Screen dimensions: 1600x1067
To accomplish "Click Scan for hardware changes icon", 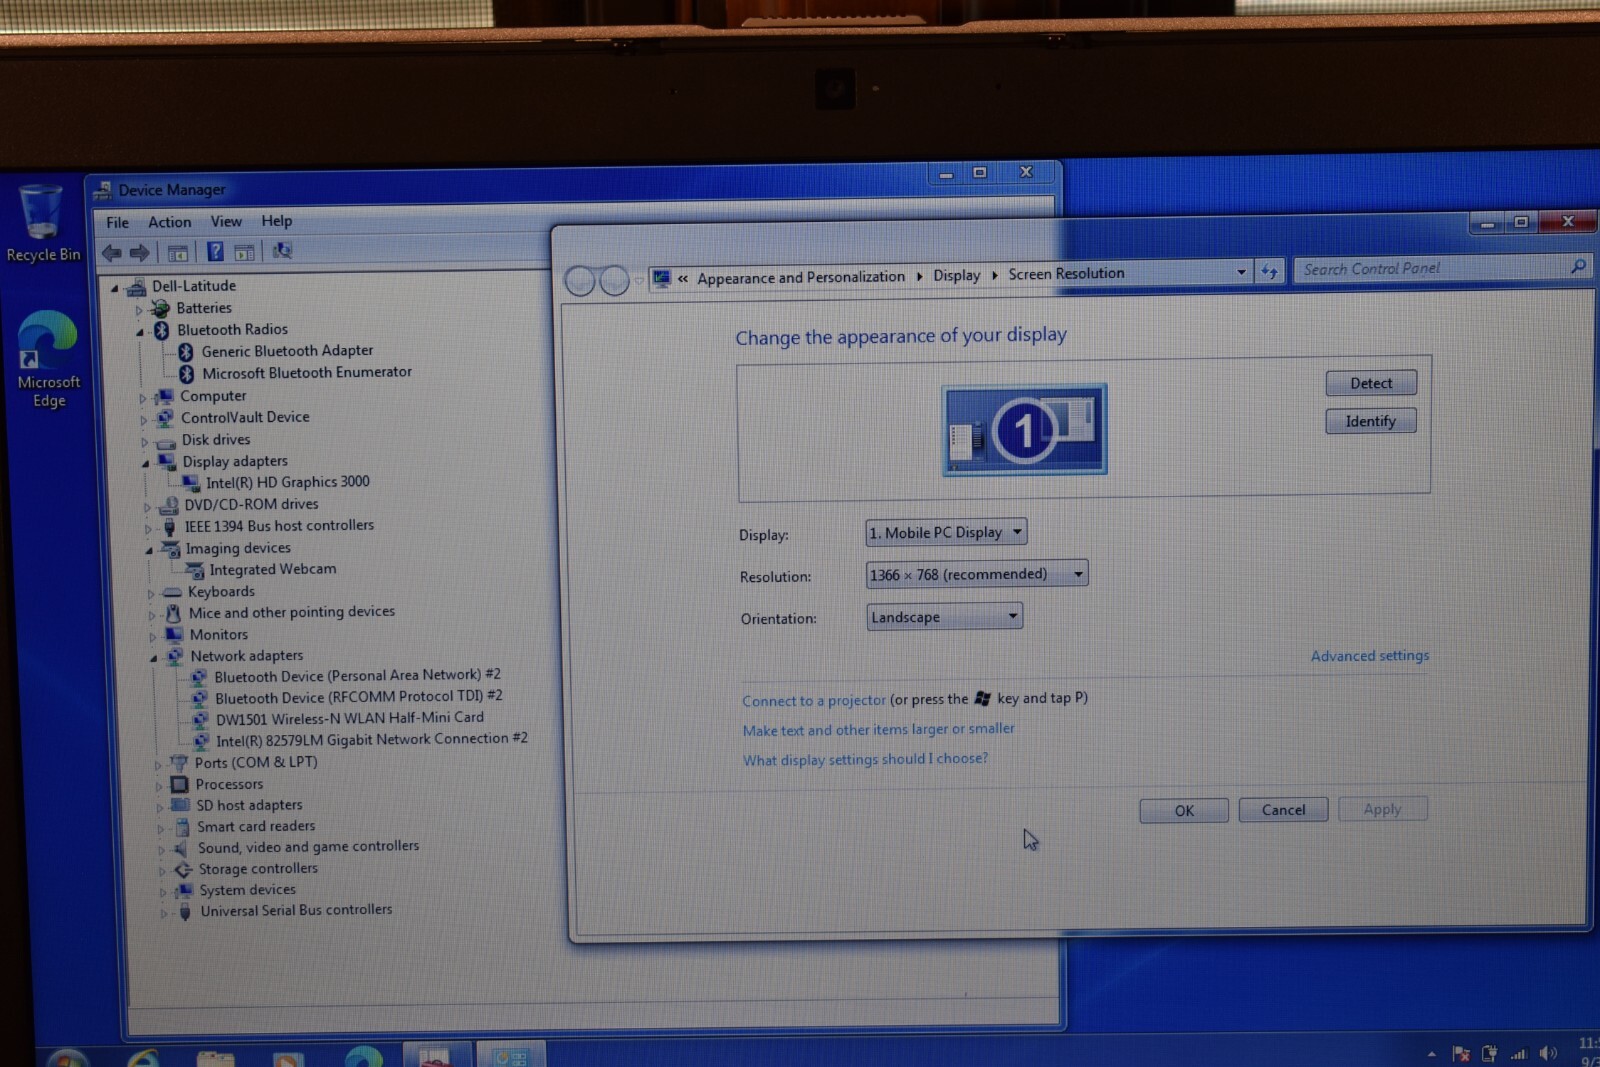I will (283, 251).
